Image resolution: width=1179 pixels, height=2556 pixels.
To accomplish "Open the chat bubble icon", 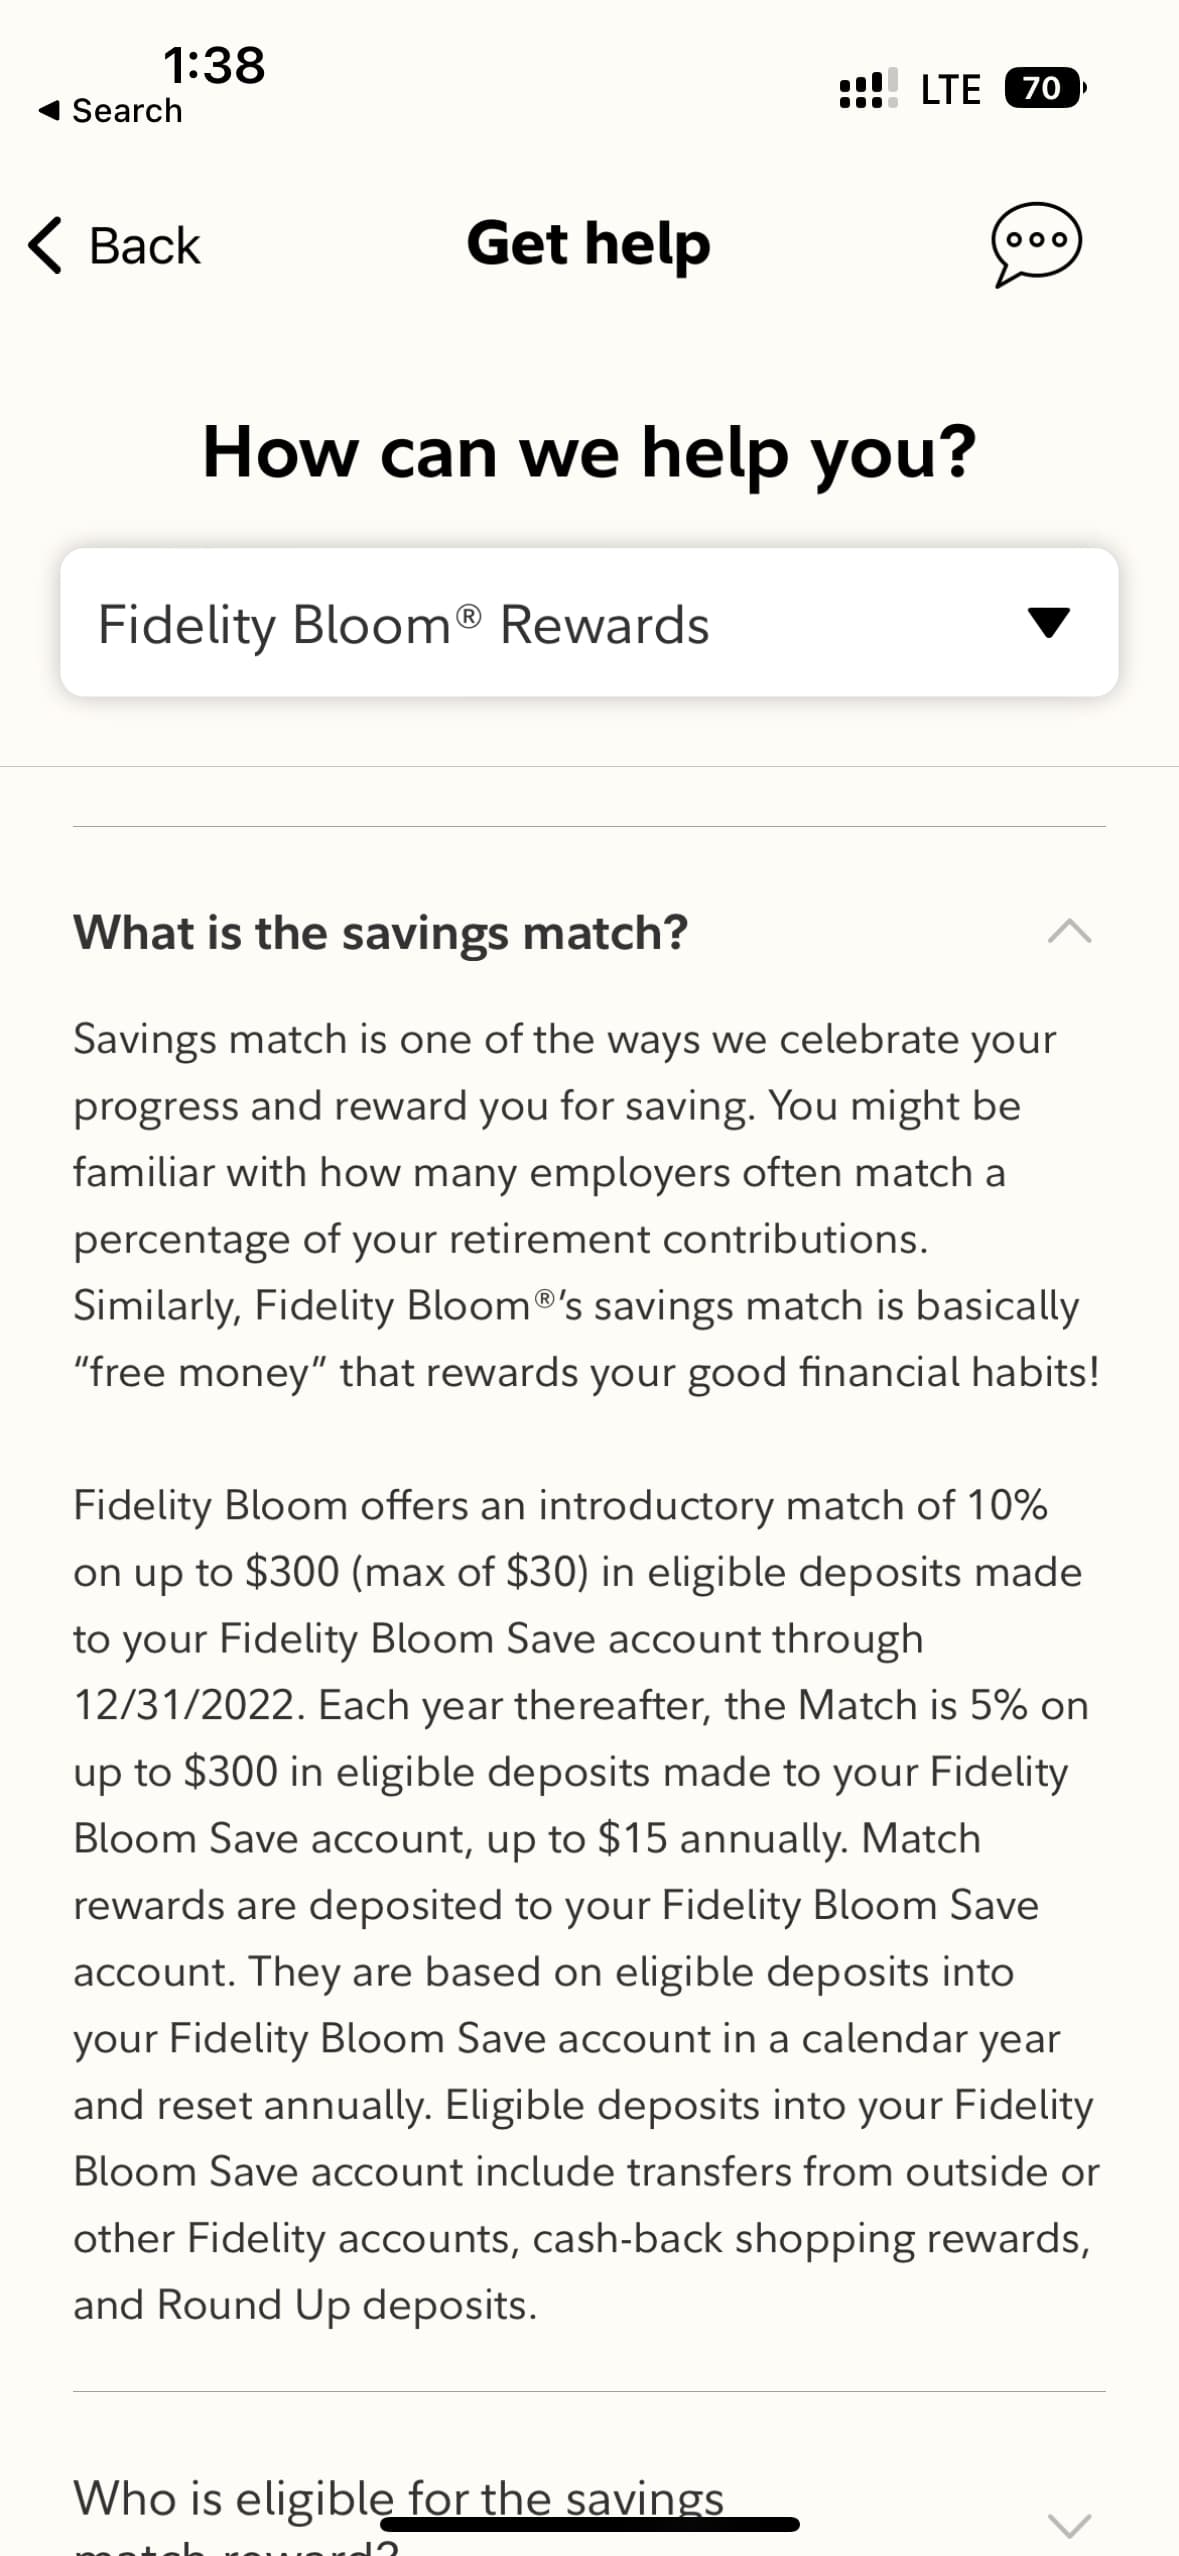I will click(1036, 245).
